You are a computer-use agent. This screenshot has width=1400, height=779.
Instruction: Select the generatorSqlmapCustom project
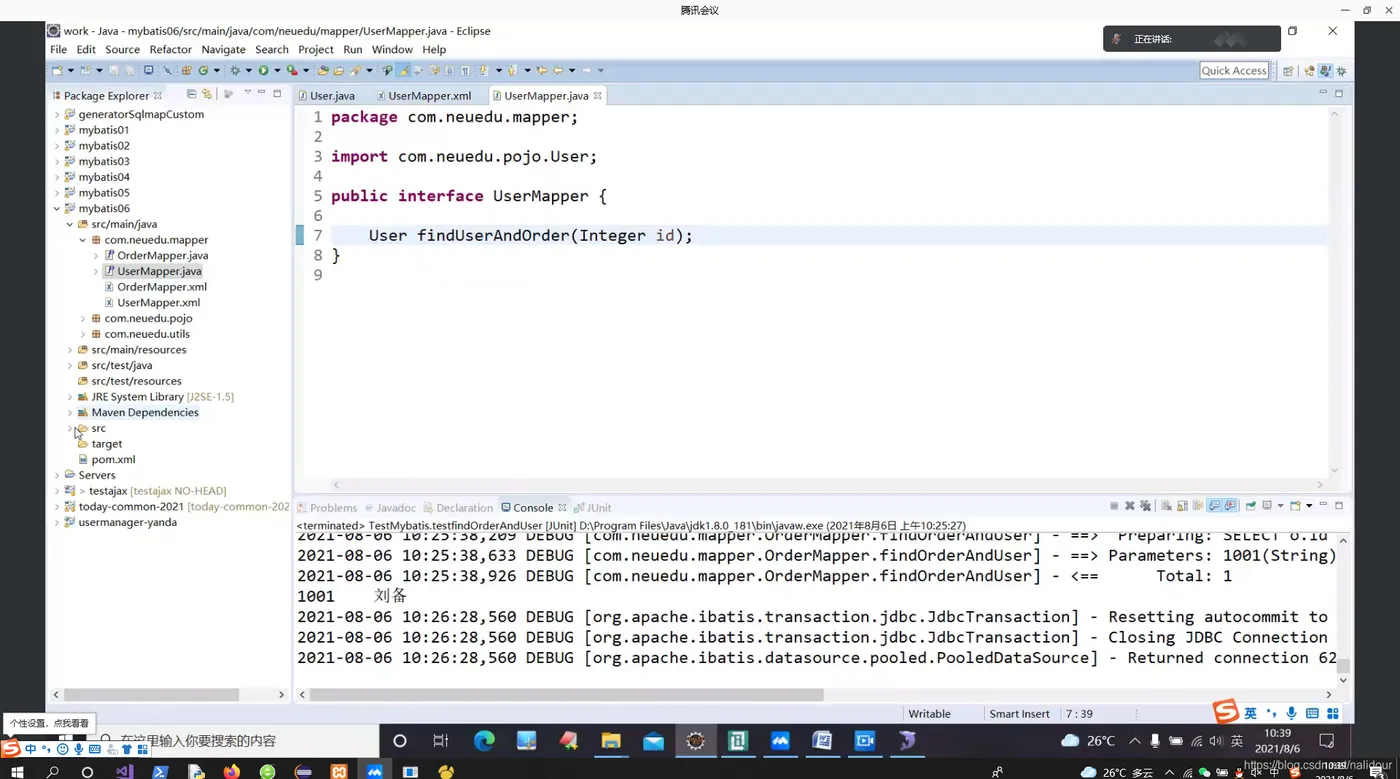click(x=141, y=115)
